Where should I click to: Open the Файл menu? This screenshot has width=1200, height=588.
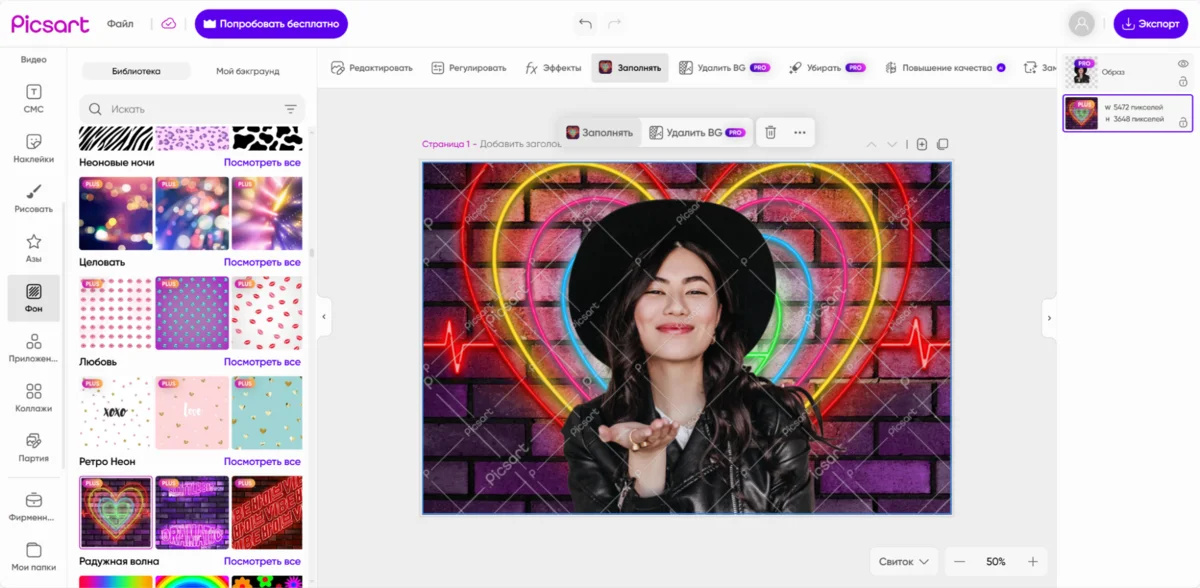pyautogui.click(x=120, y=24)
